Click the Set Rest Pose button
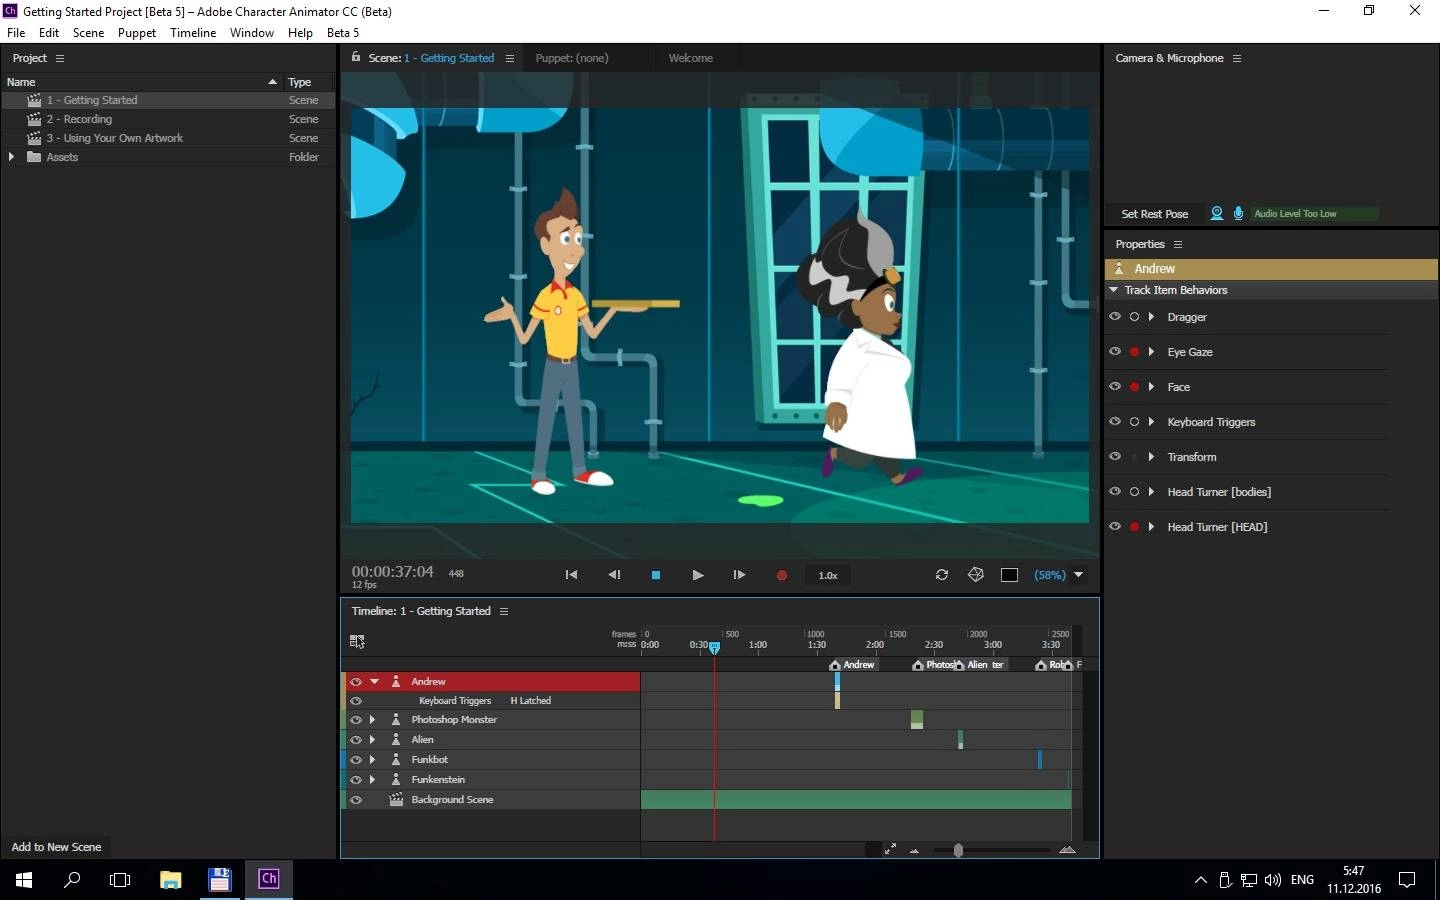 click(1155, 214)
